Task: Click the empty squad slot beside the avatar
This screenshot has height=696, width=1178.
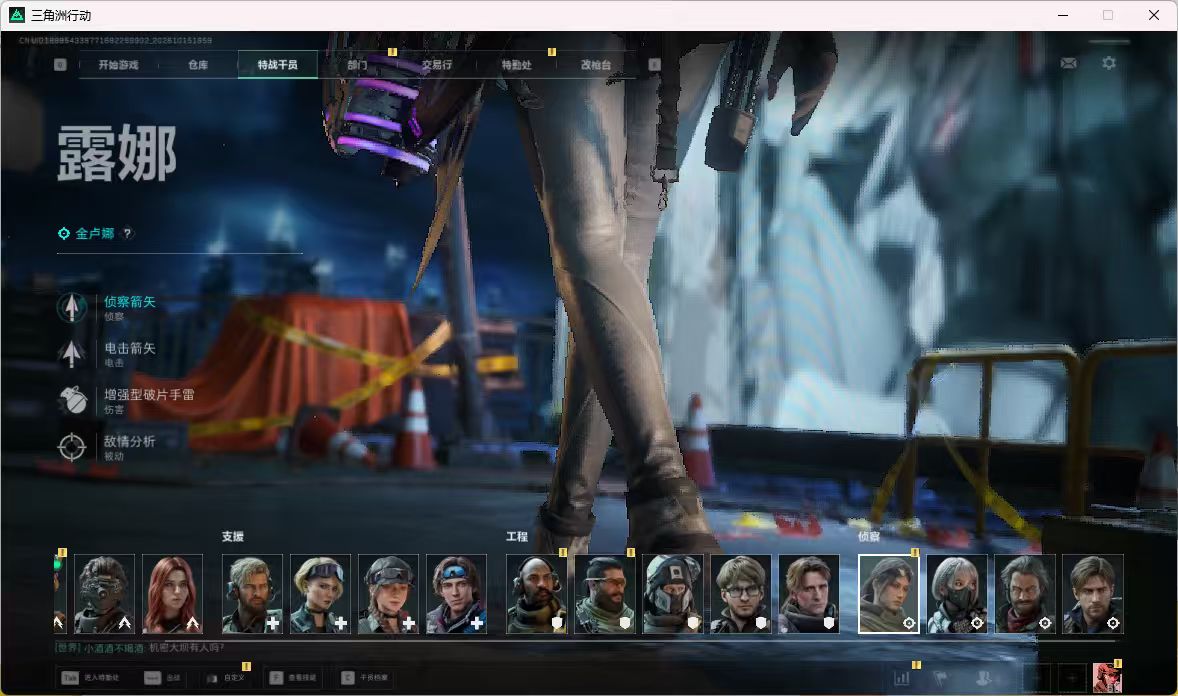Action: pyautogui.click(x=1072, y=678)
